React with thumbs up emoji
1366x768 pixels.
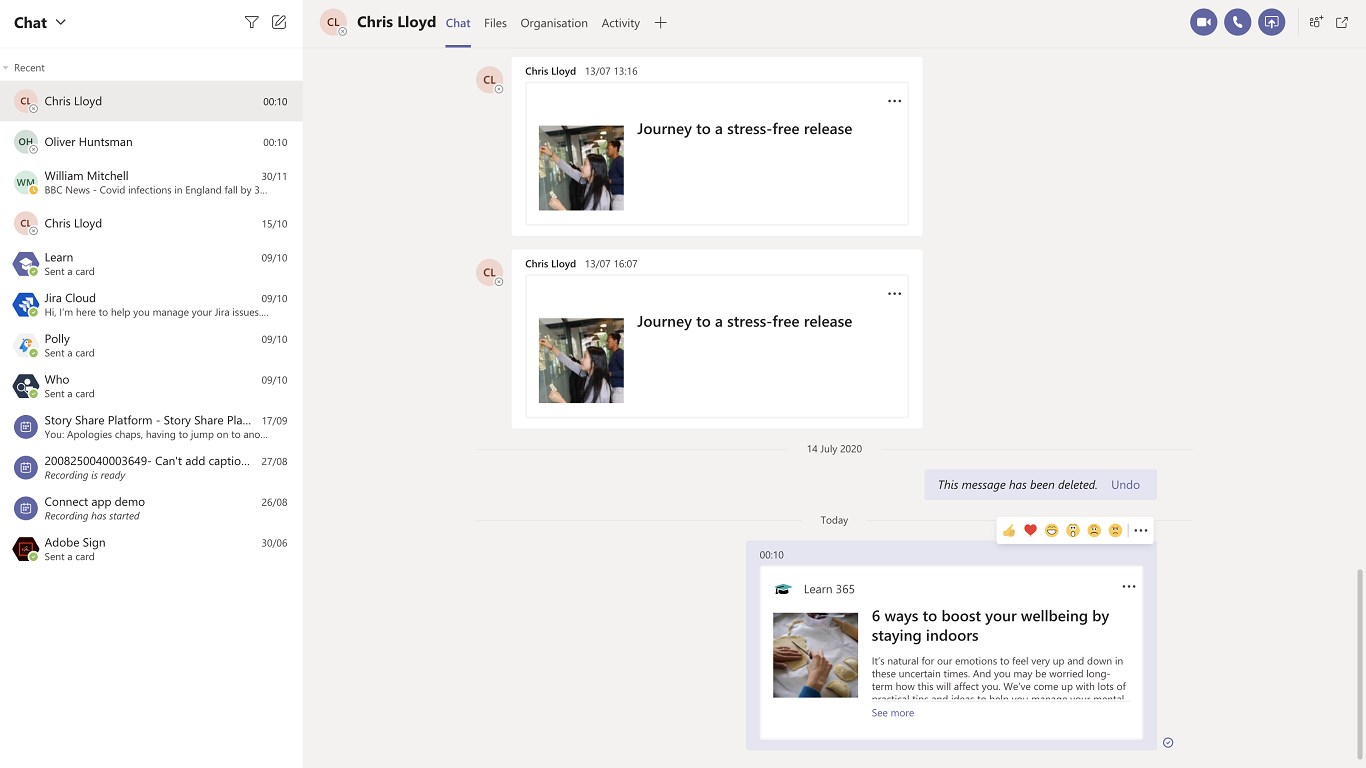point(1009,530)
